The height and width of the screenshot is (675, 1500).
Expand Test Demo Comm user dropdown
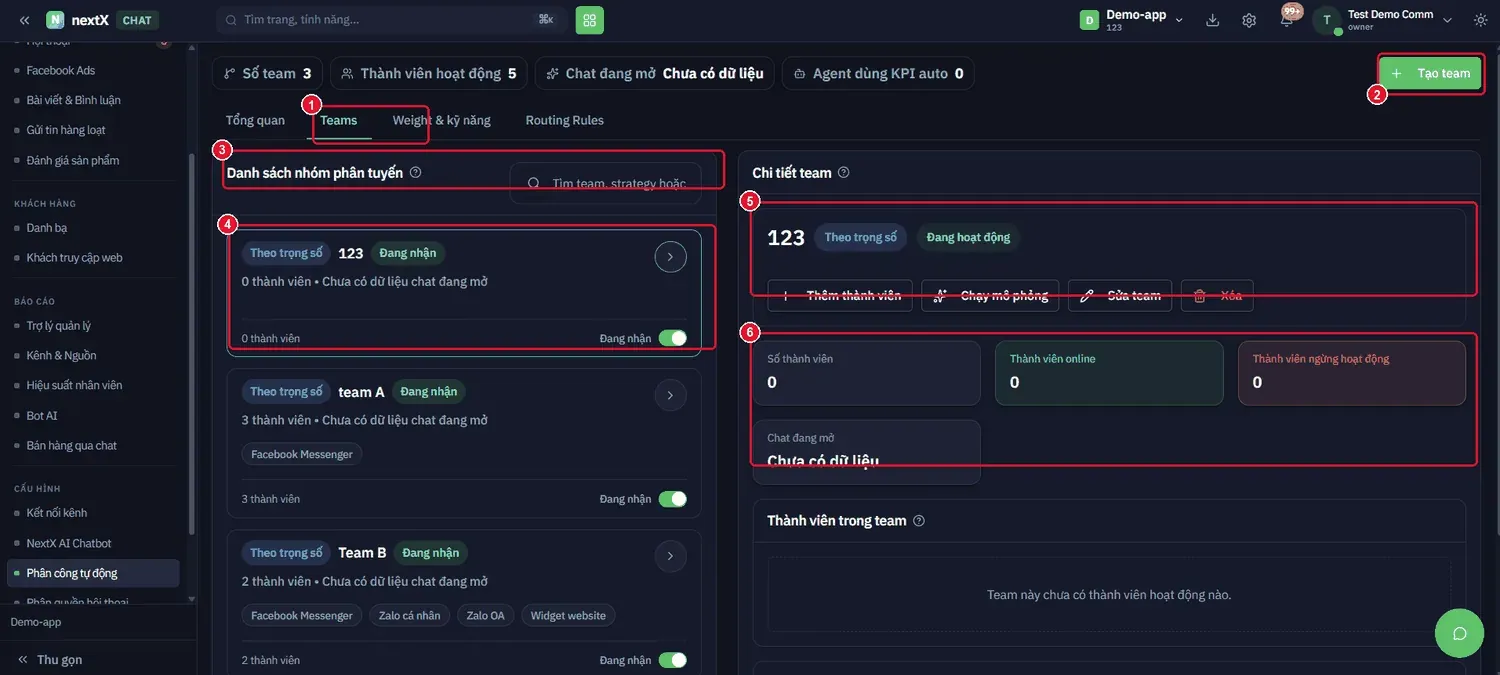[x=1447, y=20]
